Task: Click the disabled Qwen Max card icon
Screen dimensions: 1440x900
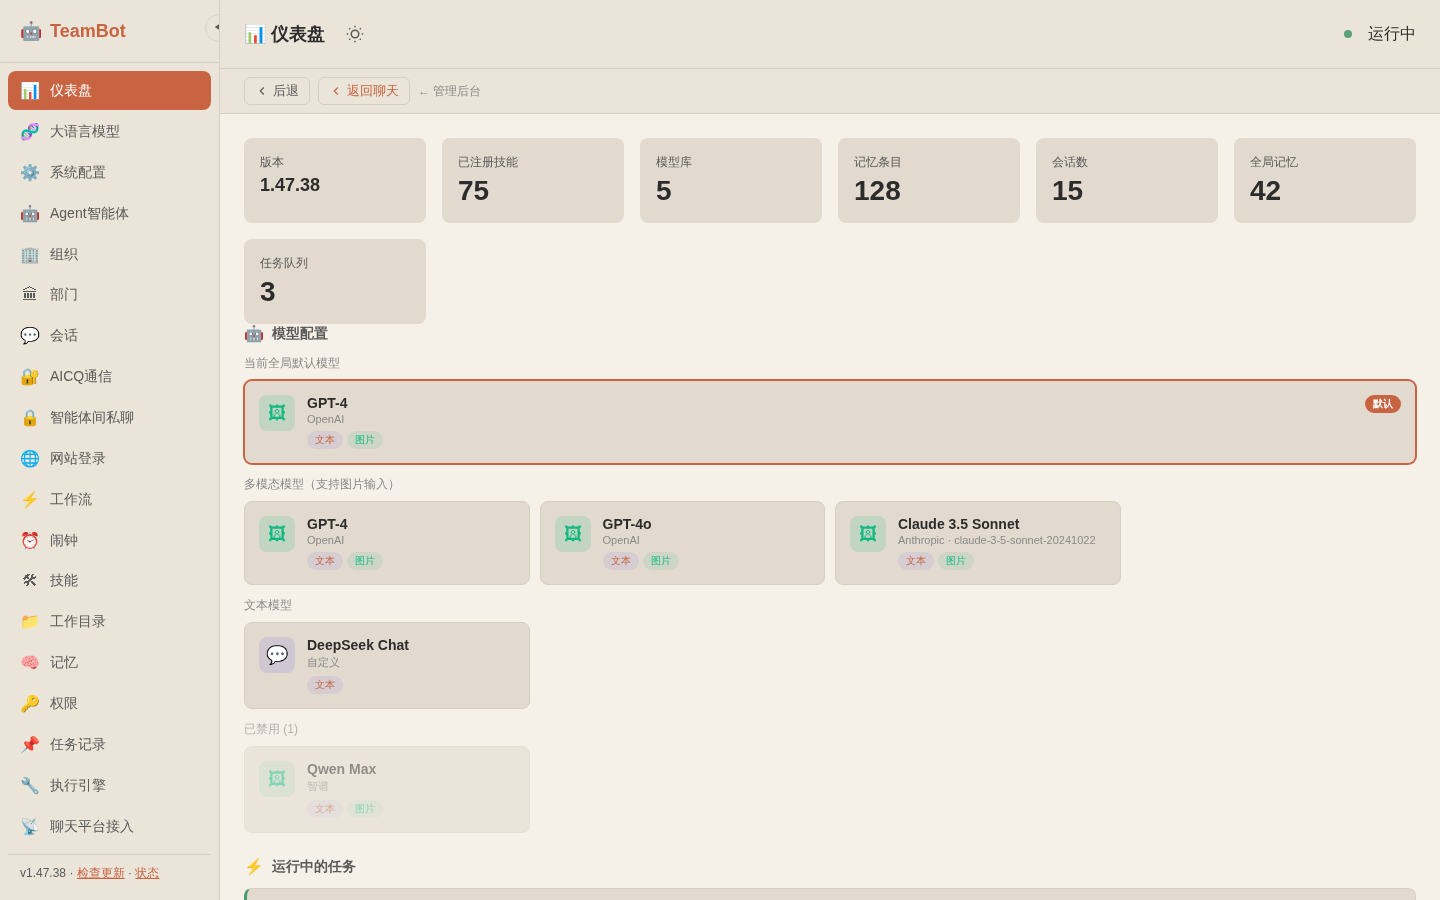Action: (277, 779)
